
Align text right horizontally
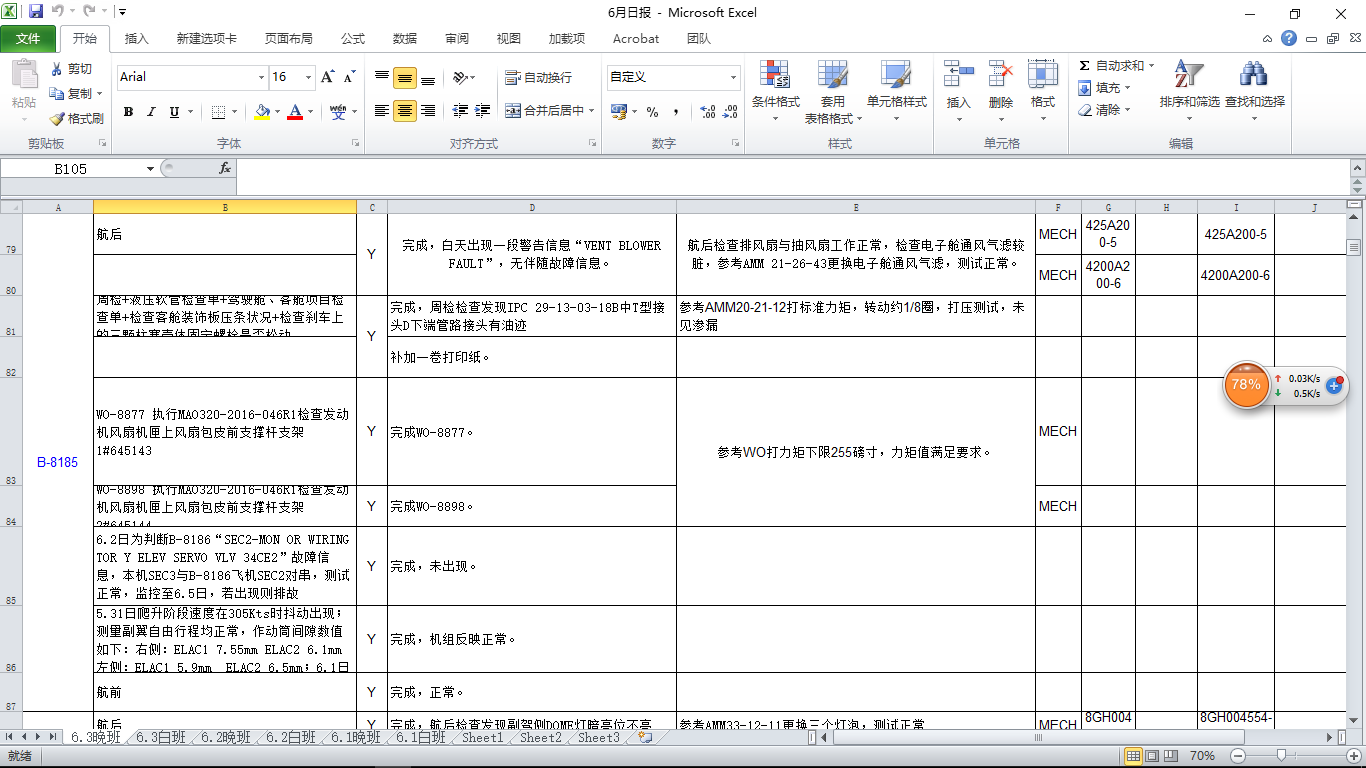[428, 111]
